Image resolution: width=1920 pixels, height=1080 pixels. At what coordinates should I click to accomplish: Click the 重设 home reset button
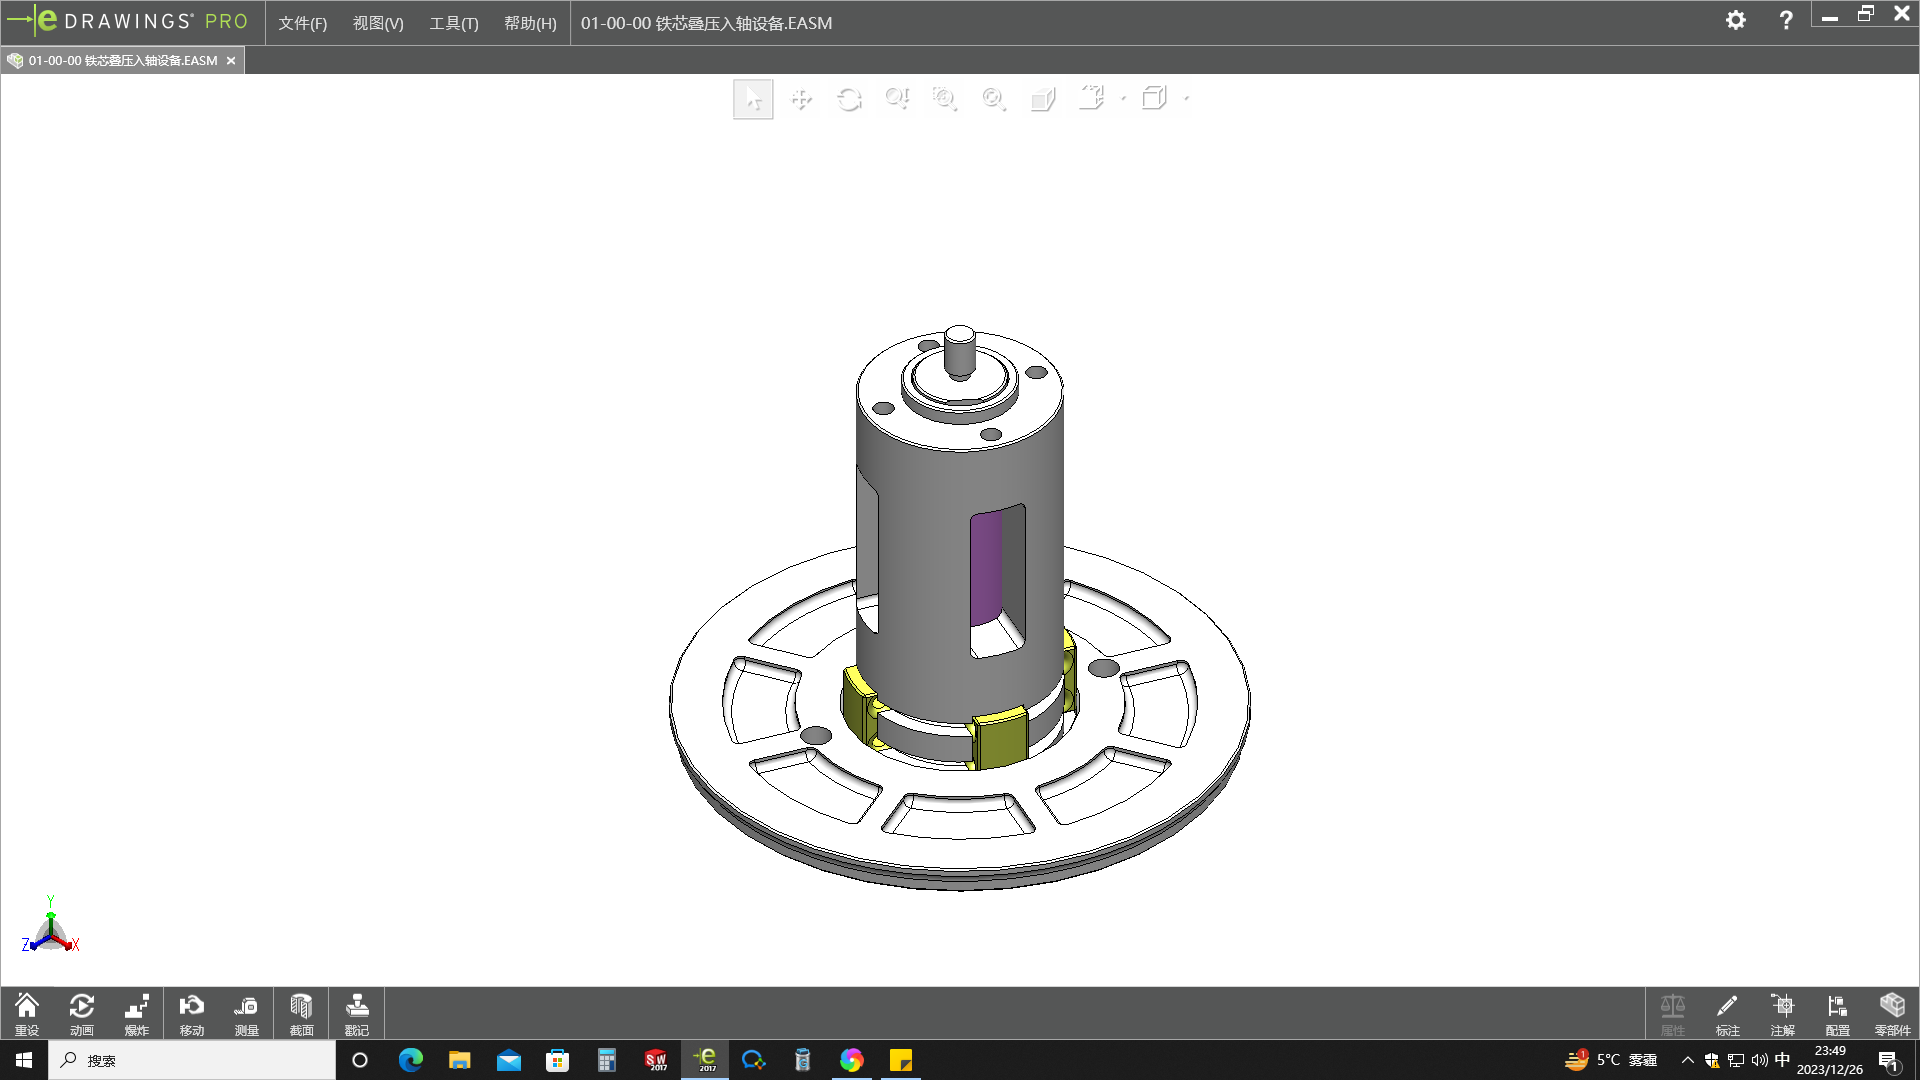click(x=27, y=1014)
